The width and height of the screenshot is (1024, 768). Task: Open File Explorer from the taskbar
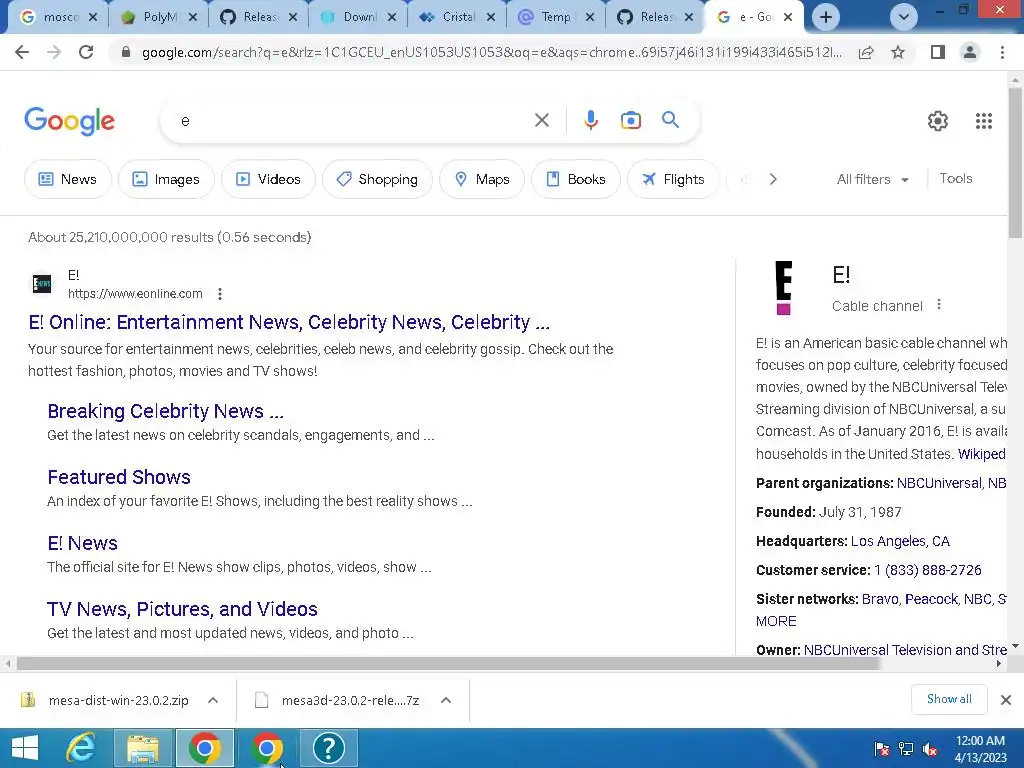(x=142, y=748)
